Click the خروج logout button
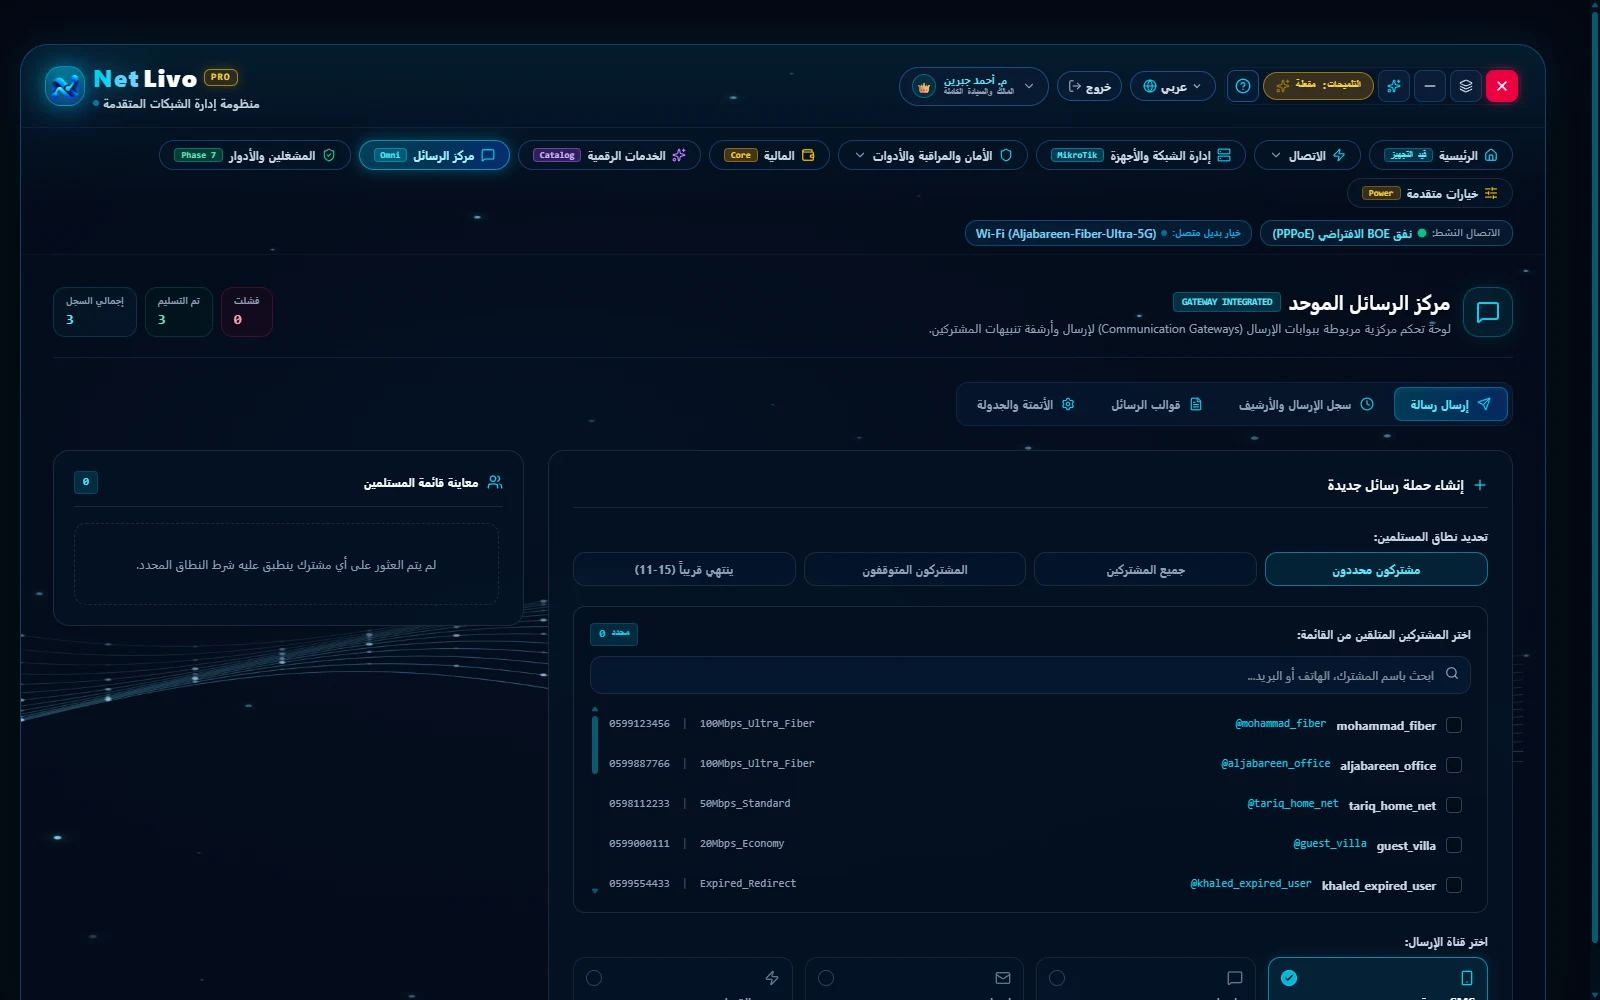This screenshot has width=1600, height=1000. [1089, 86]
